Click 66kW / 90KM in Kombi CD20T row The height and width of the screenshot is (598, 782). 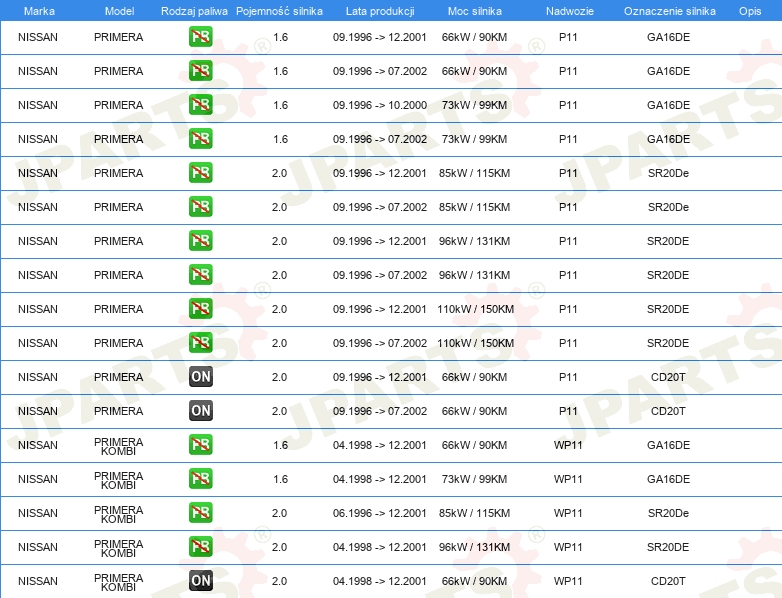click(474, 581)
